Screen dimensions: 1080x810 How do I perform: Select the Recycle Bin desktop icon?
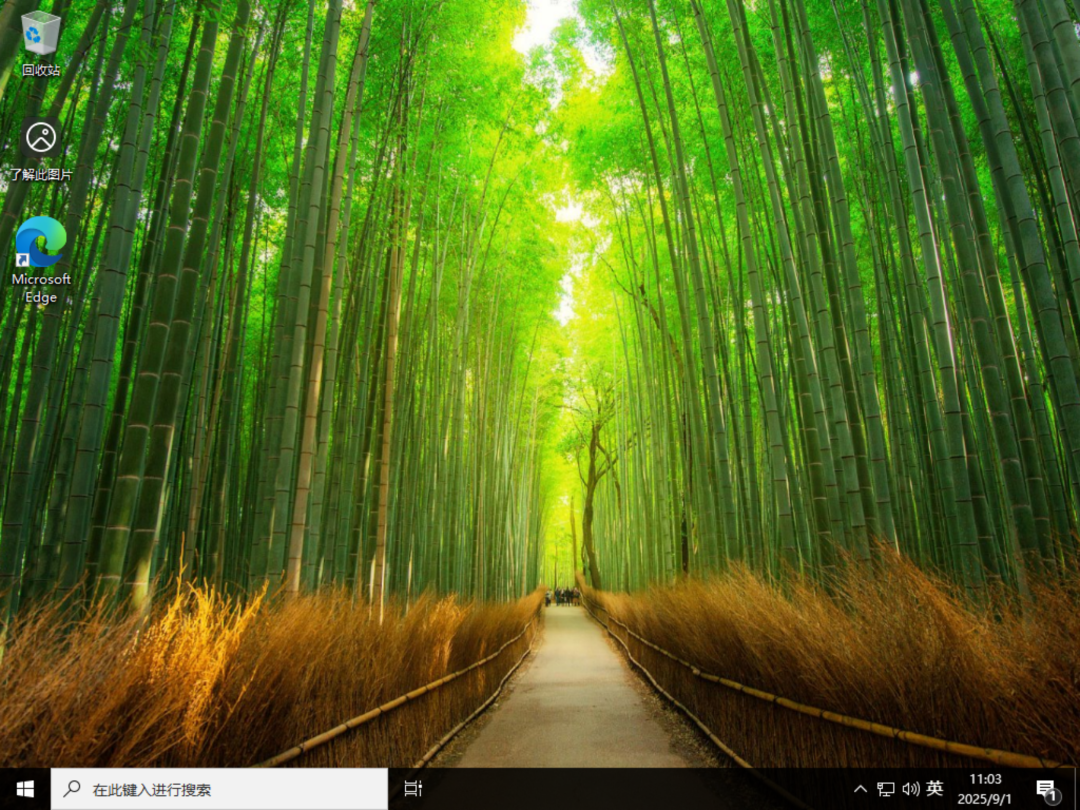pos(41,43)
